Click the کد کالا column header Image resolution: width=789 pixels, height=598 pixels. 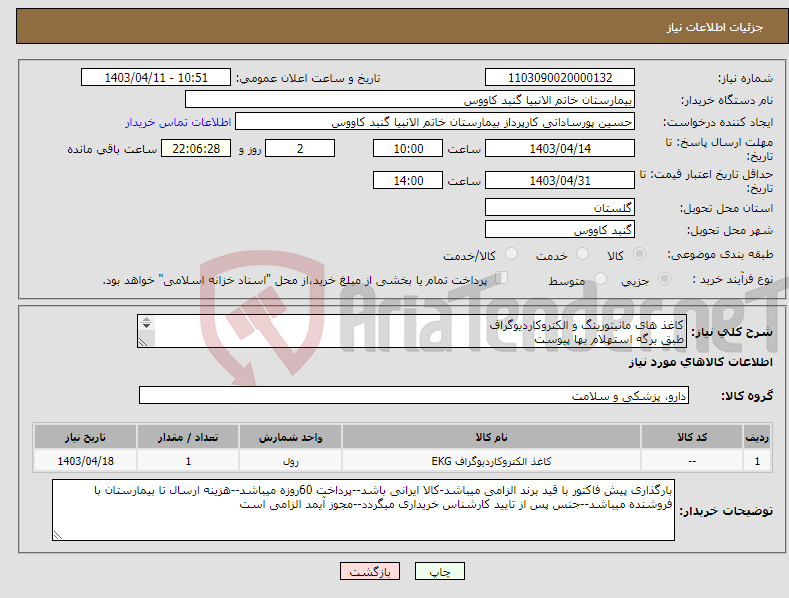click(x=692, y=437)
